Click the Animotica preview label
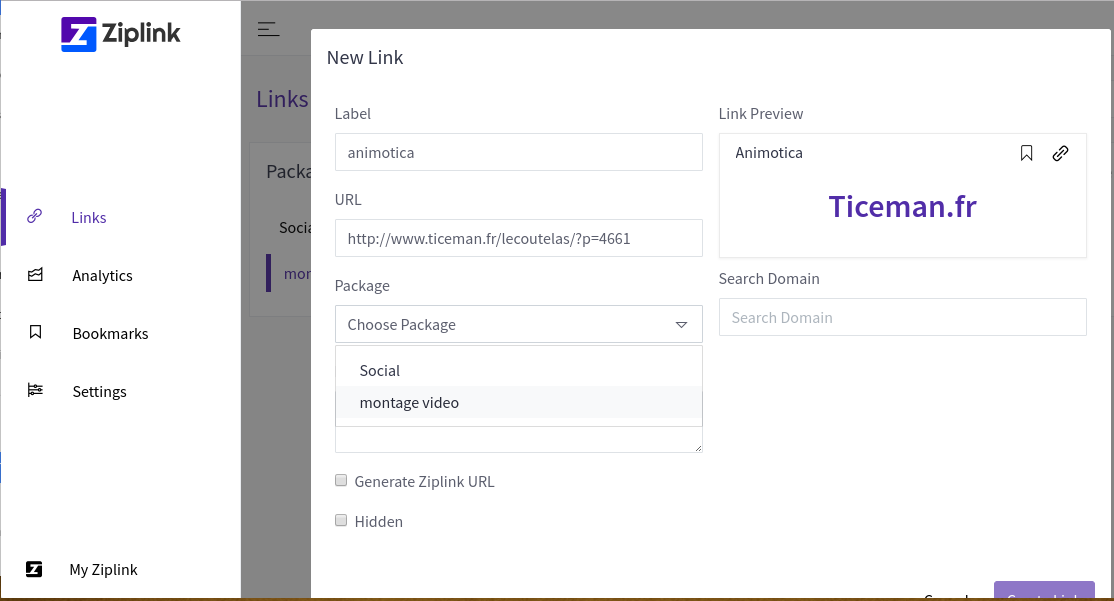 (x=769, y=153)
